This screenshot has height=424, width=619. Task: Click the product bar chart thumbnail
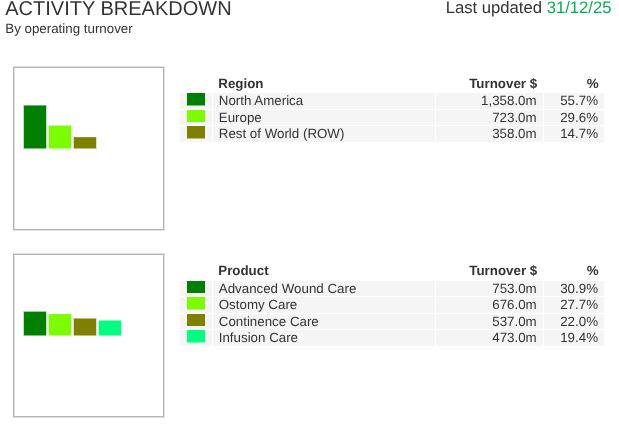[x=88, y=335]
